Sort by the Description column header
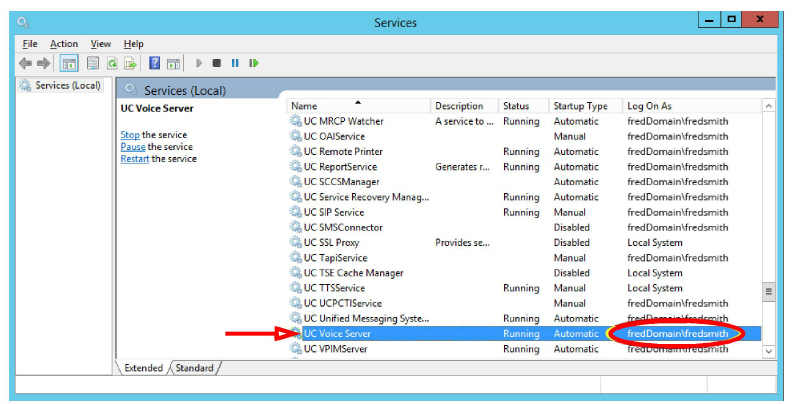This screenshot has height=404, width=792. coord(464,106)
